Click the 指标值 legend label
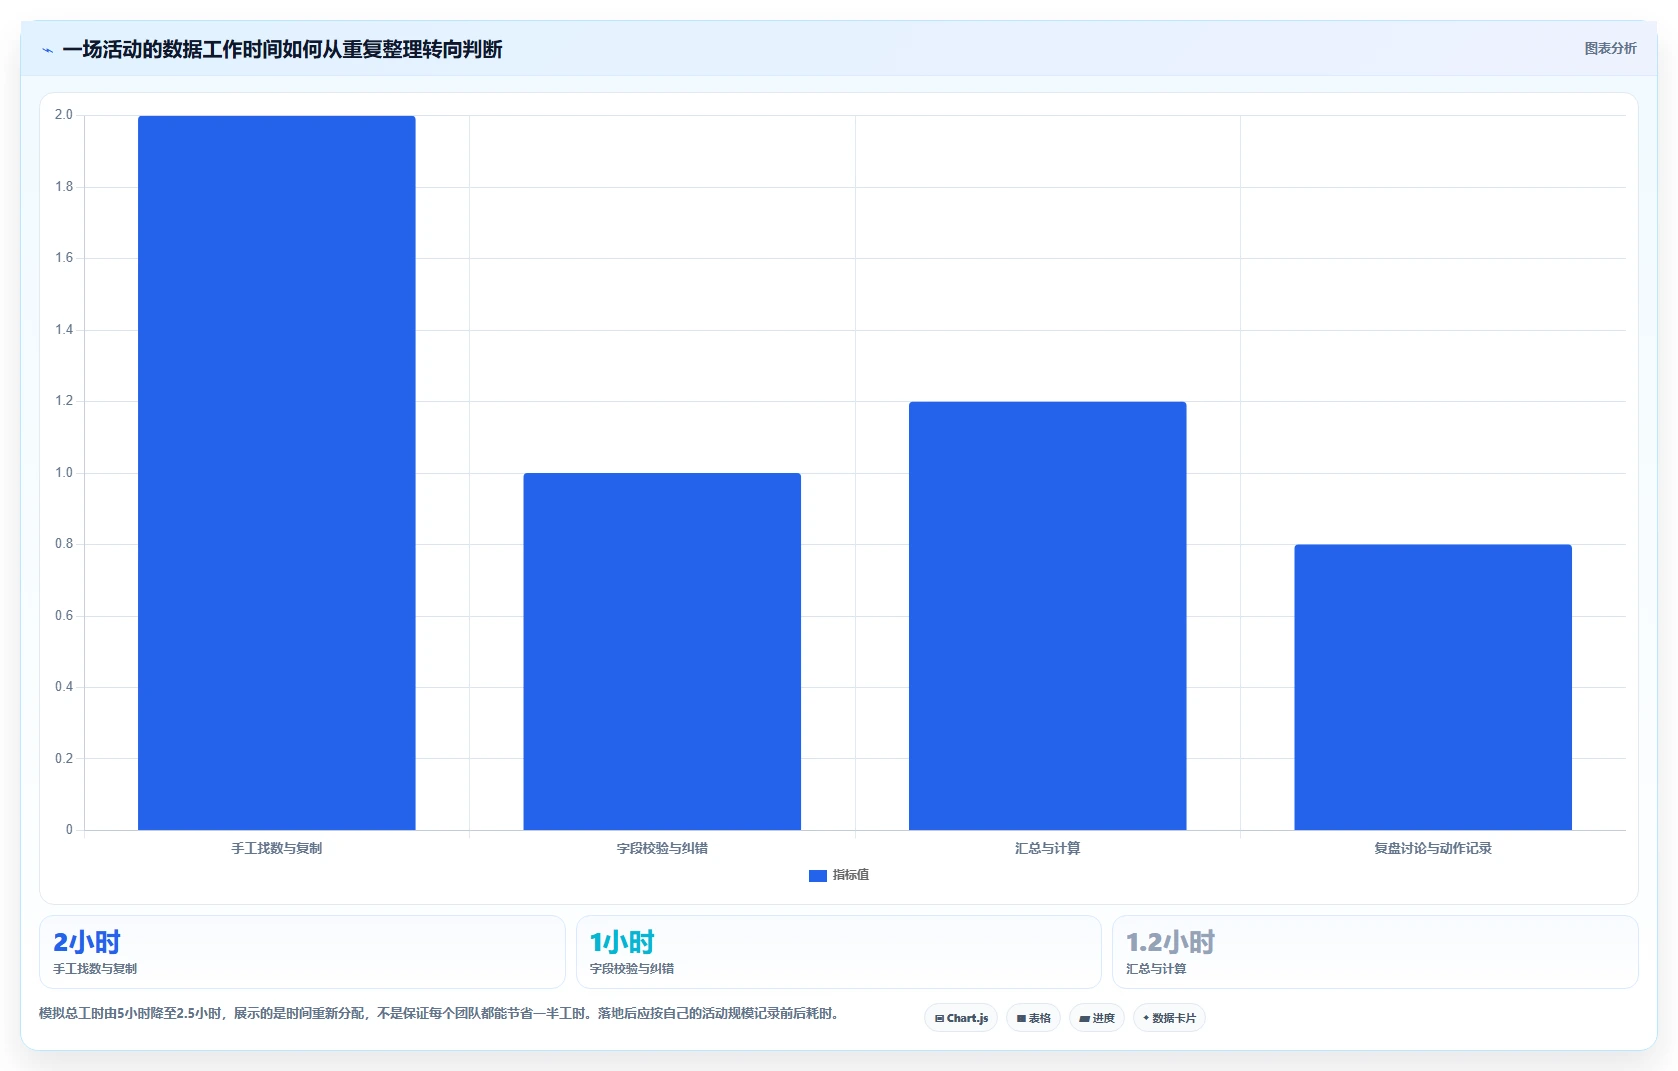Screen dimensions: 1678x1071 point(851,875)
